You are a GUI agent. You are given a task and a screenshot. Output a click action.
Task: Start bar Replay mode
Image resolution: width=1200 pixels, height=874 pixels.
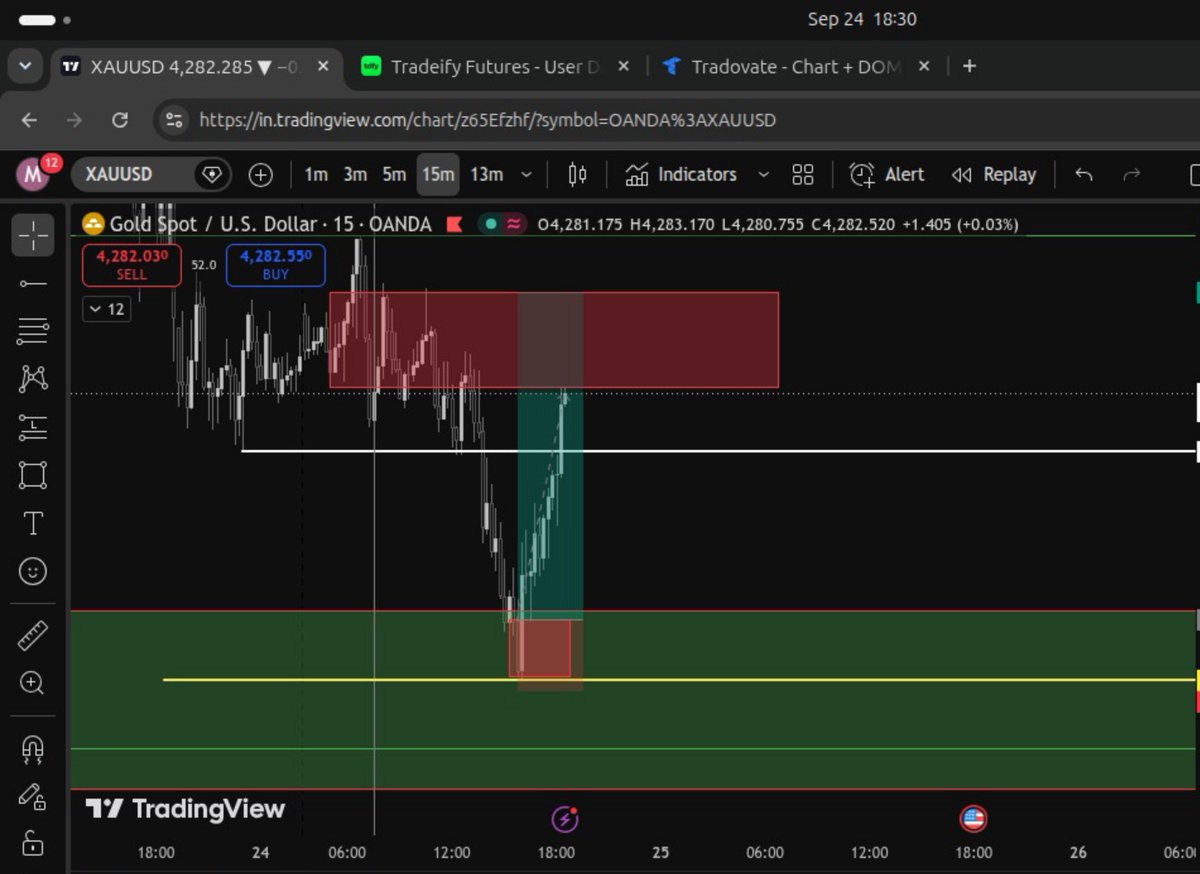tap(993, 175)
